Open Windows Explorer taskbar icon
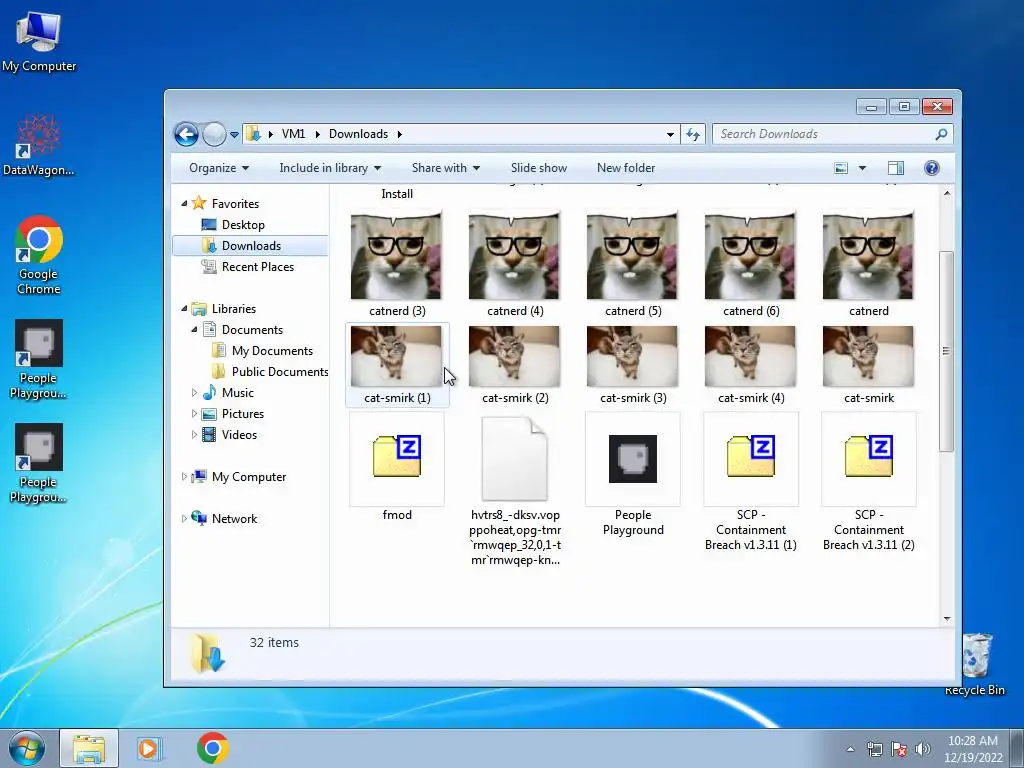 coord(89,748)
